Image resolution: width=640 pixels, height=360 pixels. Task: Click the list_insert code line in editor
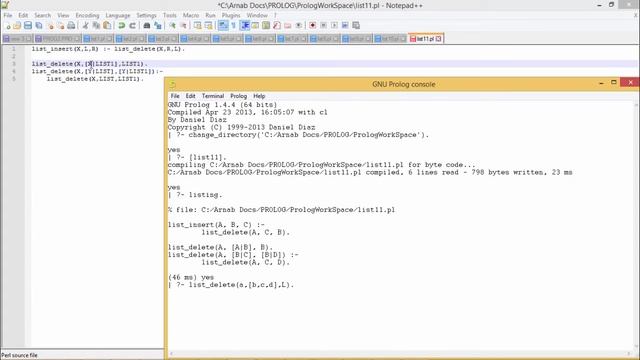pos(108,49)
